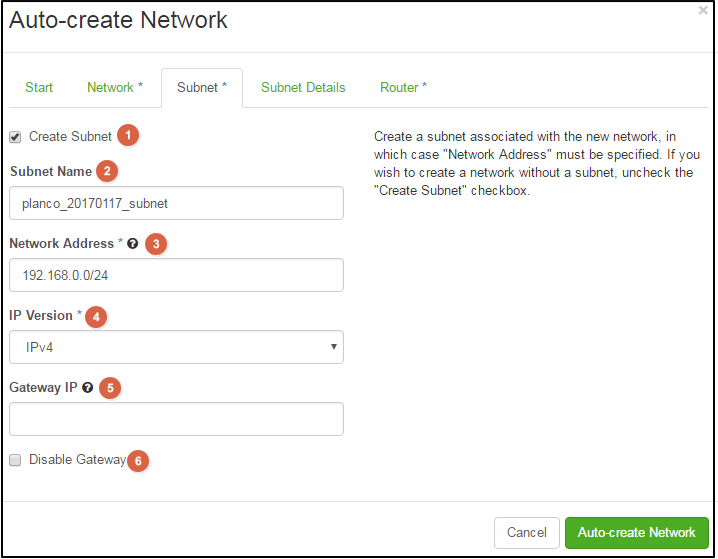The width and height of the screenshot is (718, 559).
Task: Click the empty Gateway IP field
Action: [176, 419]
